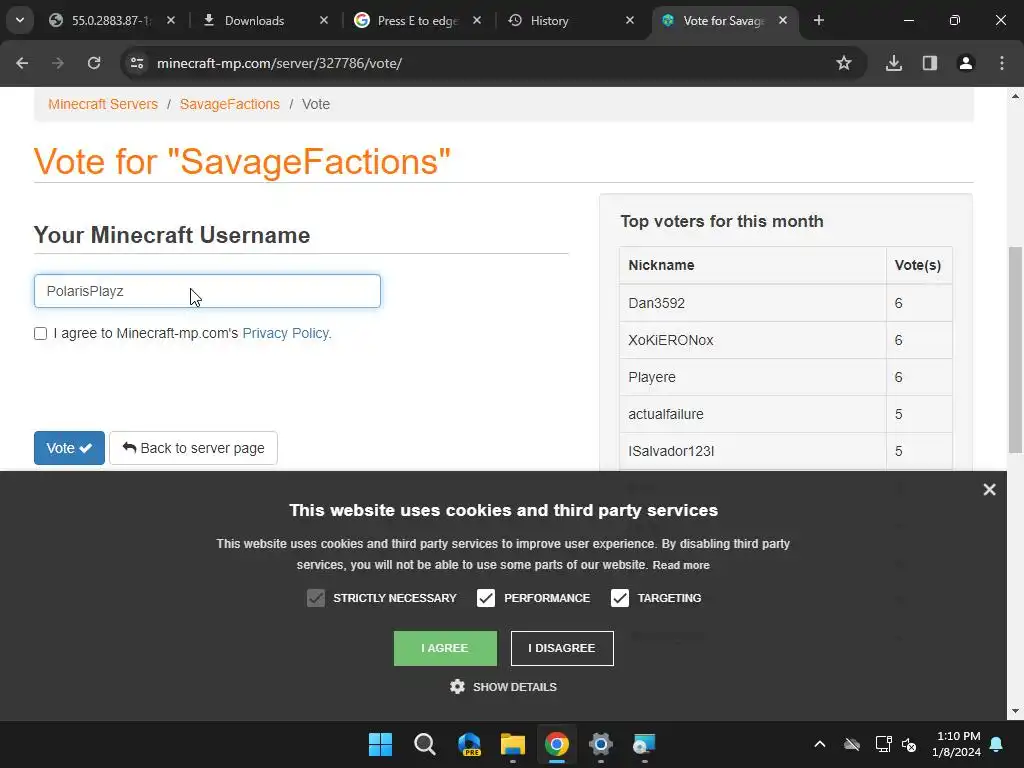The height and width of the screenshot is (768, 1024).
Task: Open the Chrome profile icon
Action: (966, 63)
